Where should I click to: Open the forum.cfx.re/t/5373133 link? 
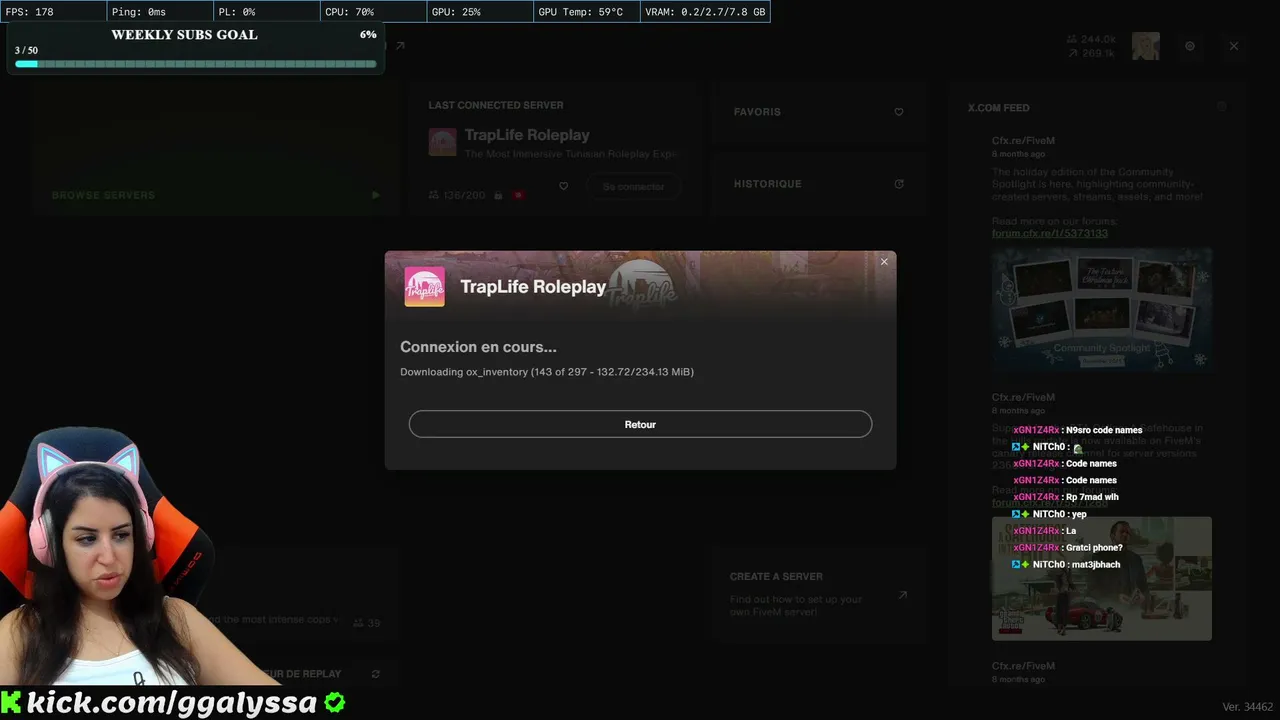(x=1050, y=233)
